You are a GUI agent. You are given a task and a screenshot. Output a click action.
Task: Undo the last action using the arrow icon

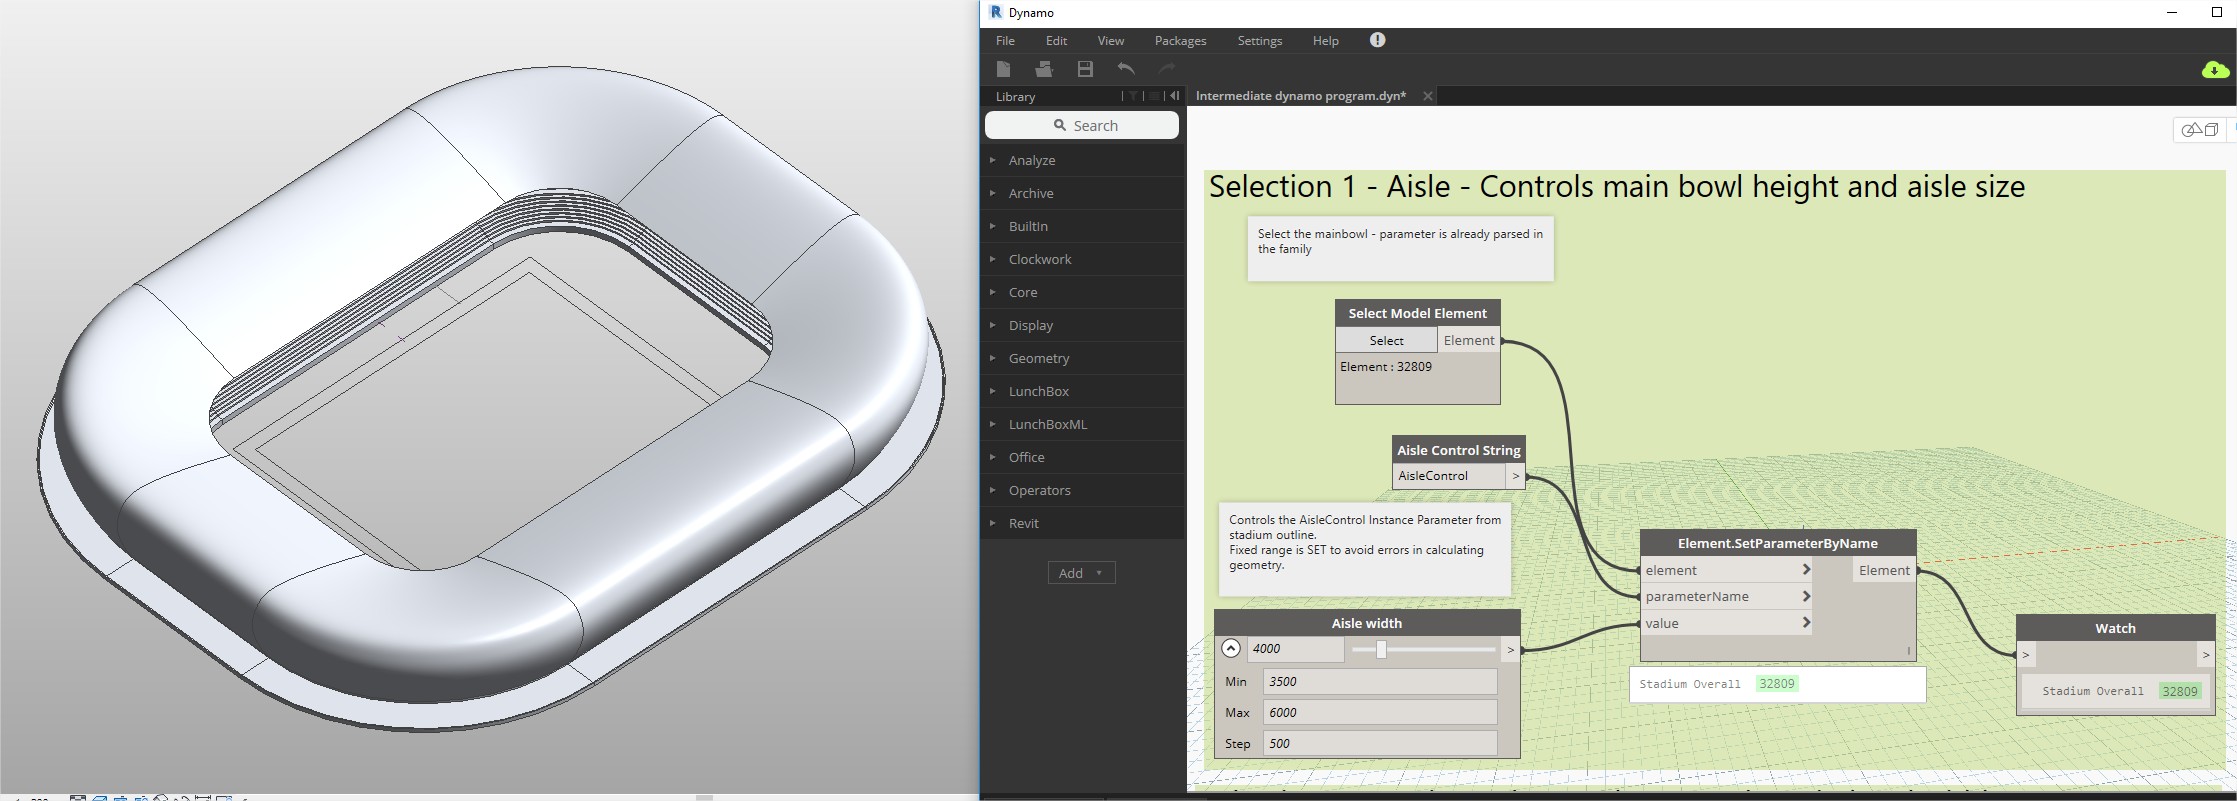click(1126, 69)
